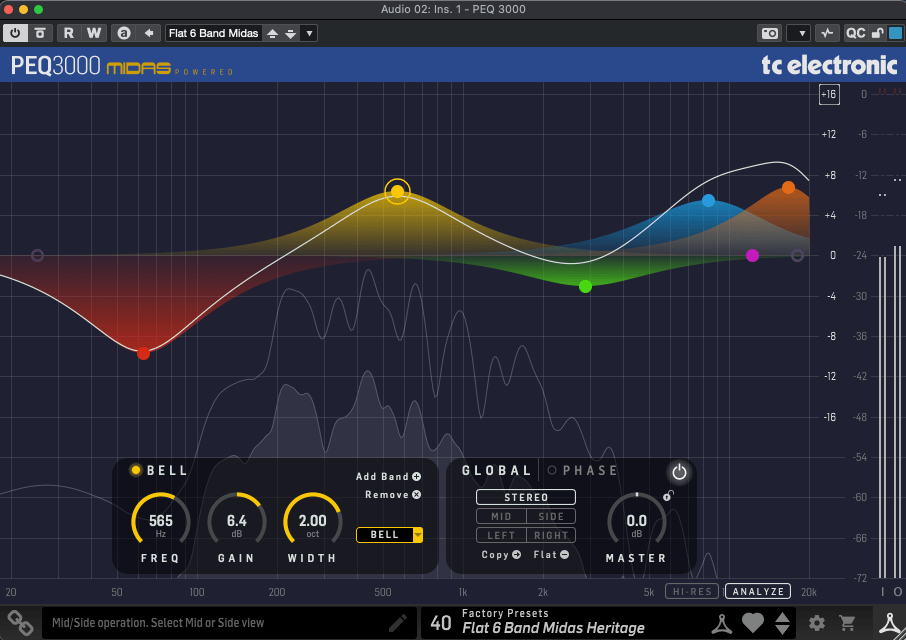This screenshot has width=906, height=640.
Task: Expand the +16 scale range selector
Action: tap(828, 94)
